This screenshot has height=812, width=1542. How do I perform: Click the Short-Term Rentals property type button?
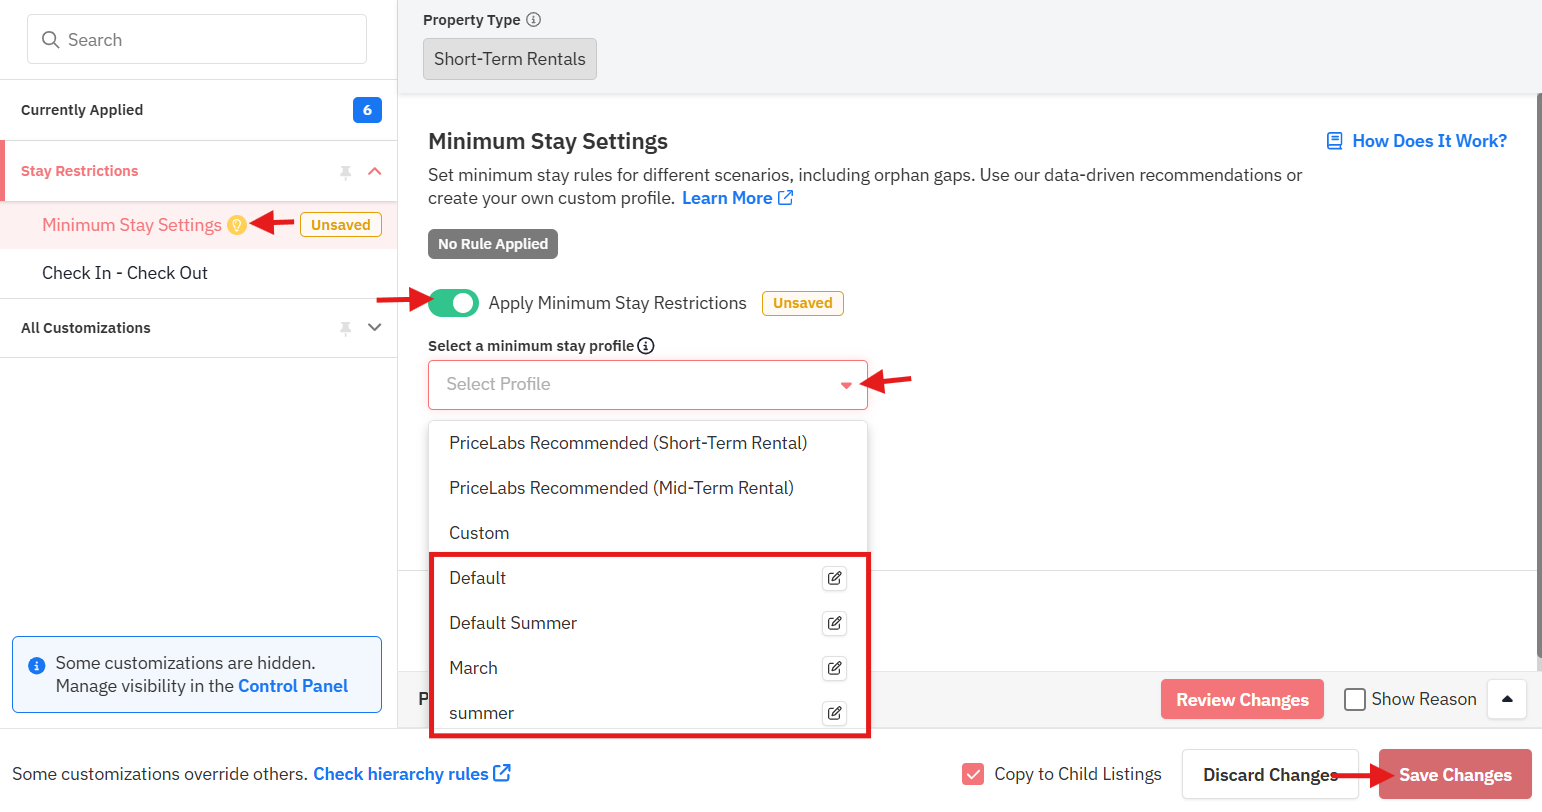click(510, 59)
